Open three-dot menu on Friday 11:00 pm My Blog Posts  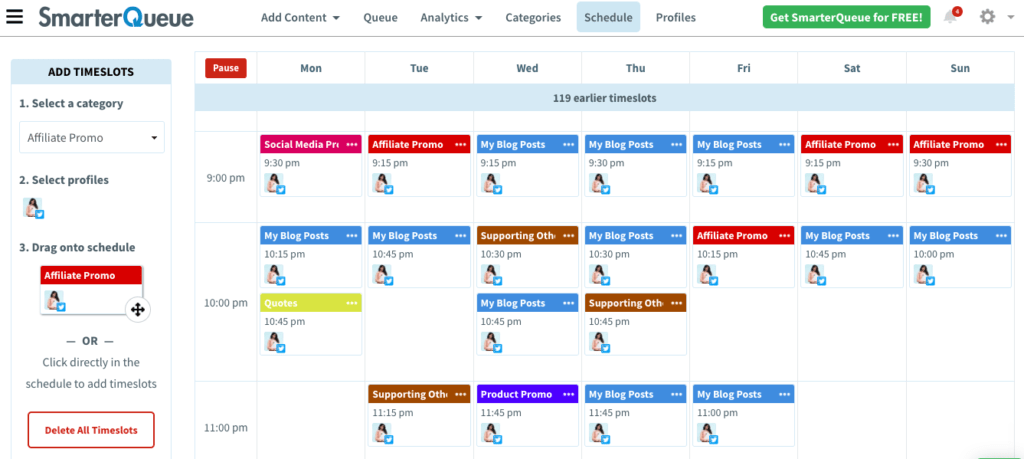786,394
